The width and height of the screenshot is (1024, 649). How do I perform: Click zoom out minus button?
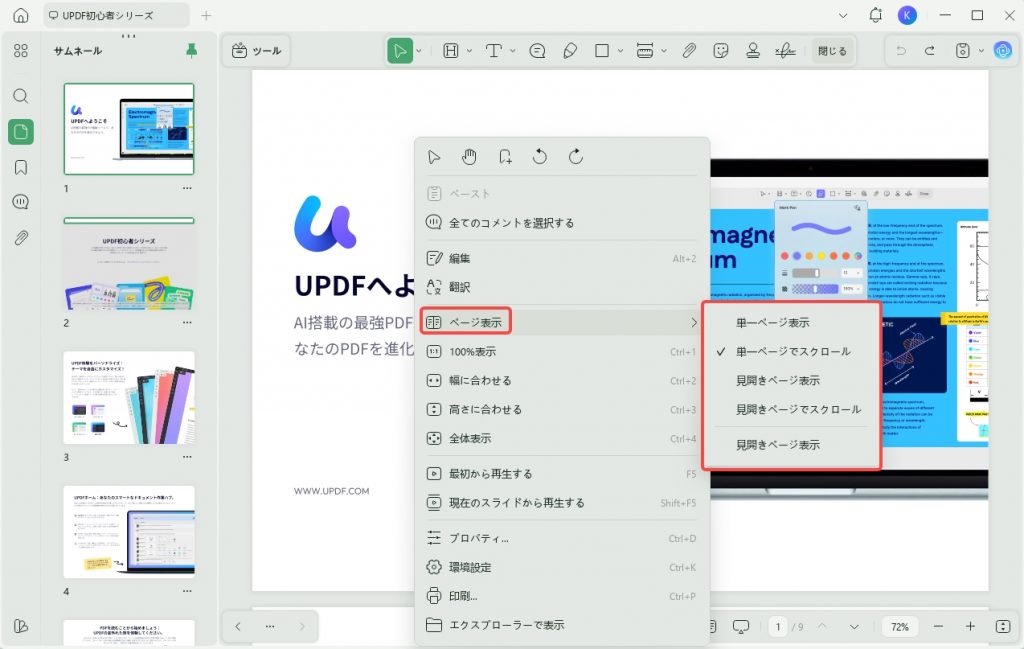(938, 626)
